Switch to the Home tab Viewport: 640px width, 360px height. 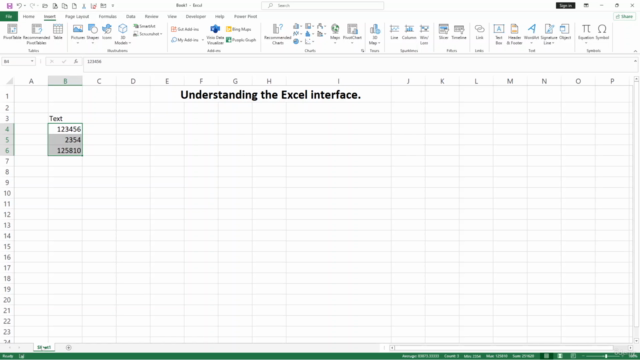click(x=29, y=16)
